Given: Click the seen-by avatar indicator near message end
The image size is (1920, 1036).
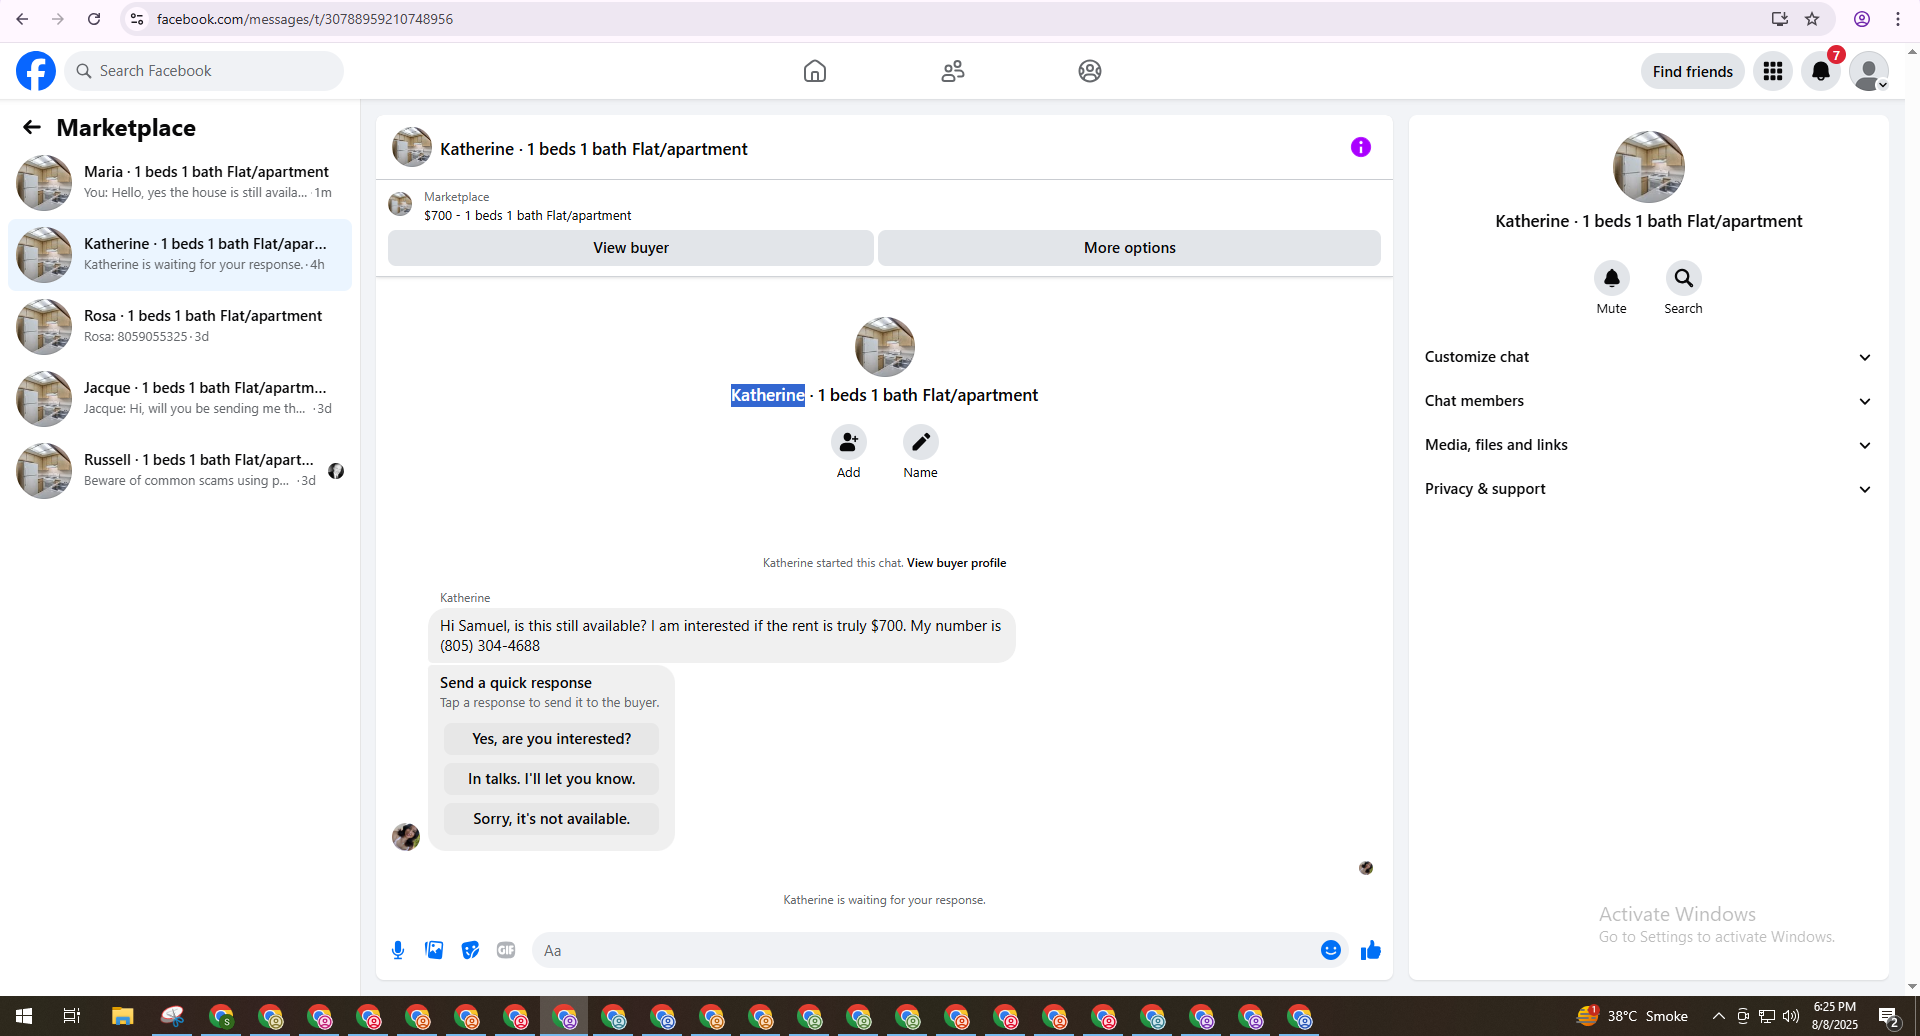Looking at the screenshot, I should tap(1366, 868).
